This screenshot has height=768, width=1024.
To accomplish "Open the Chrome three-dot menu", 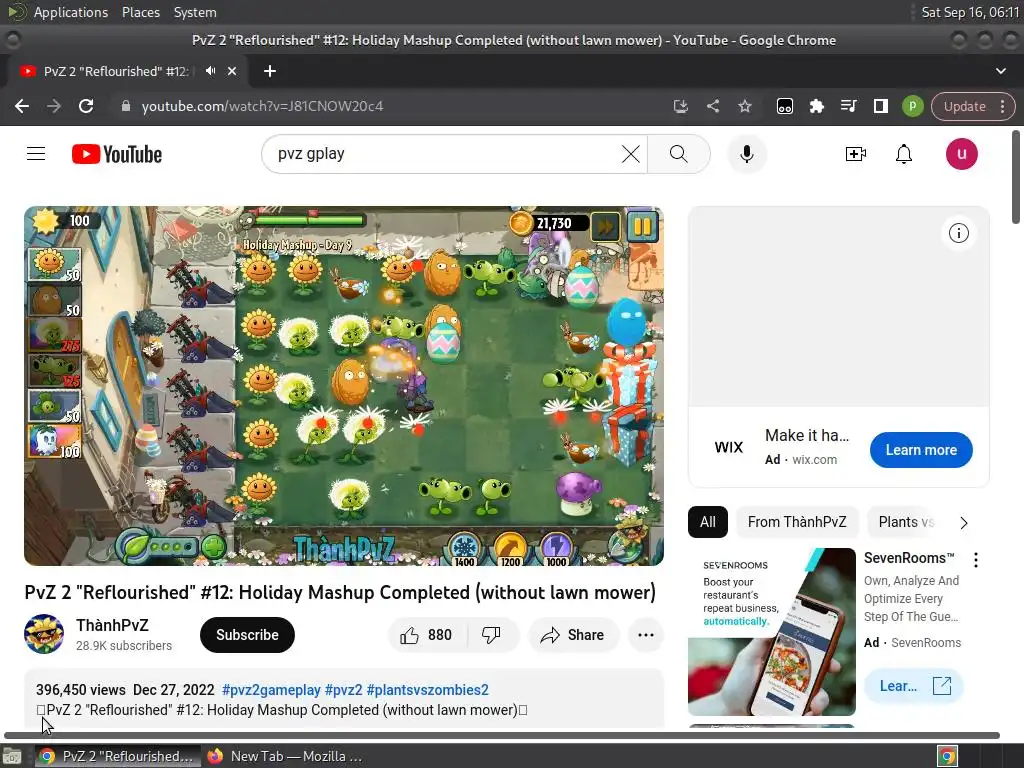I will click(x=1002, y=106).
